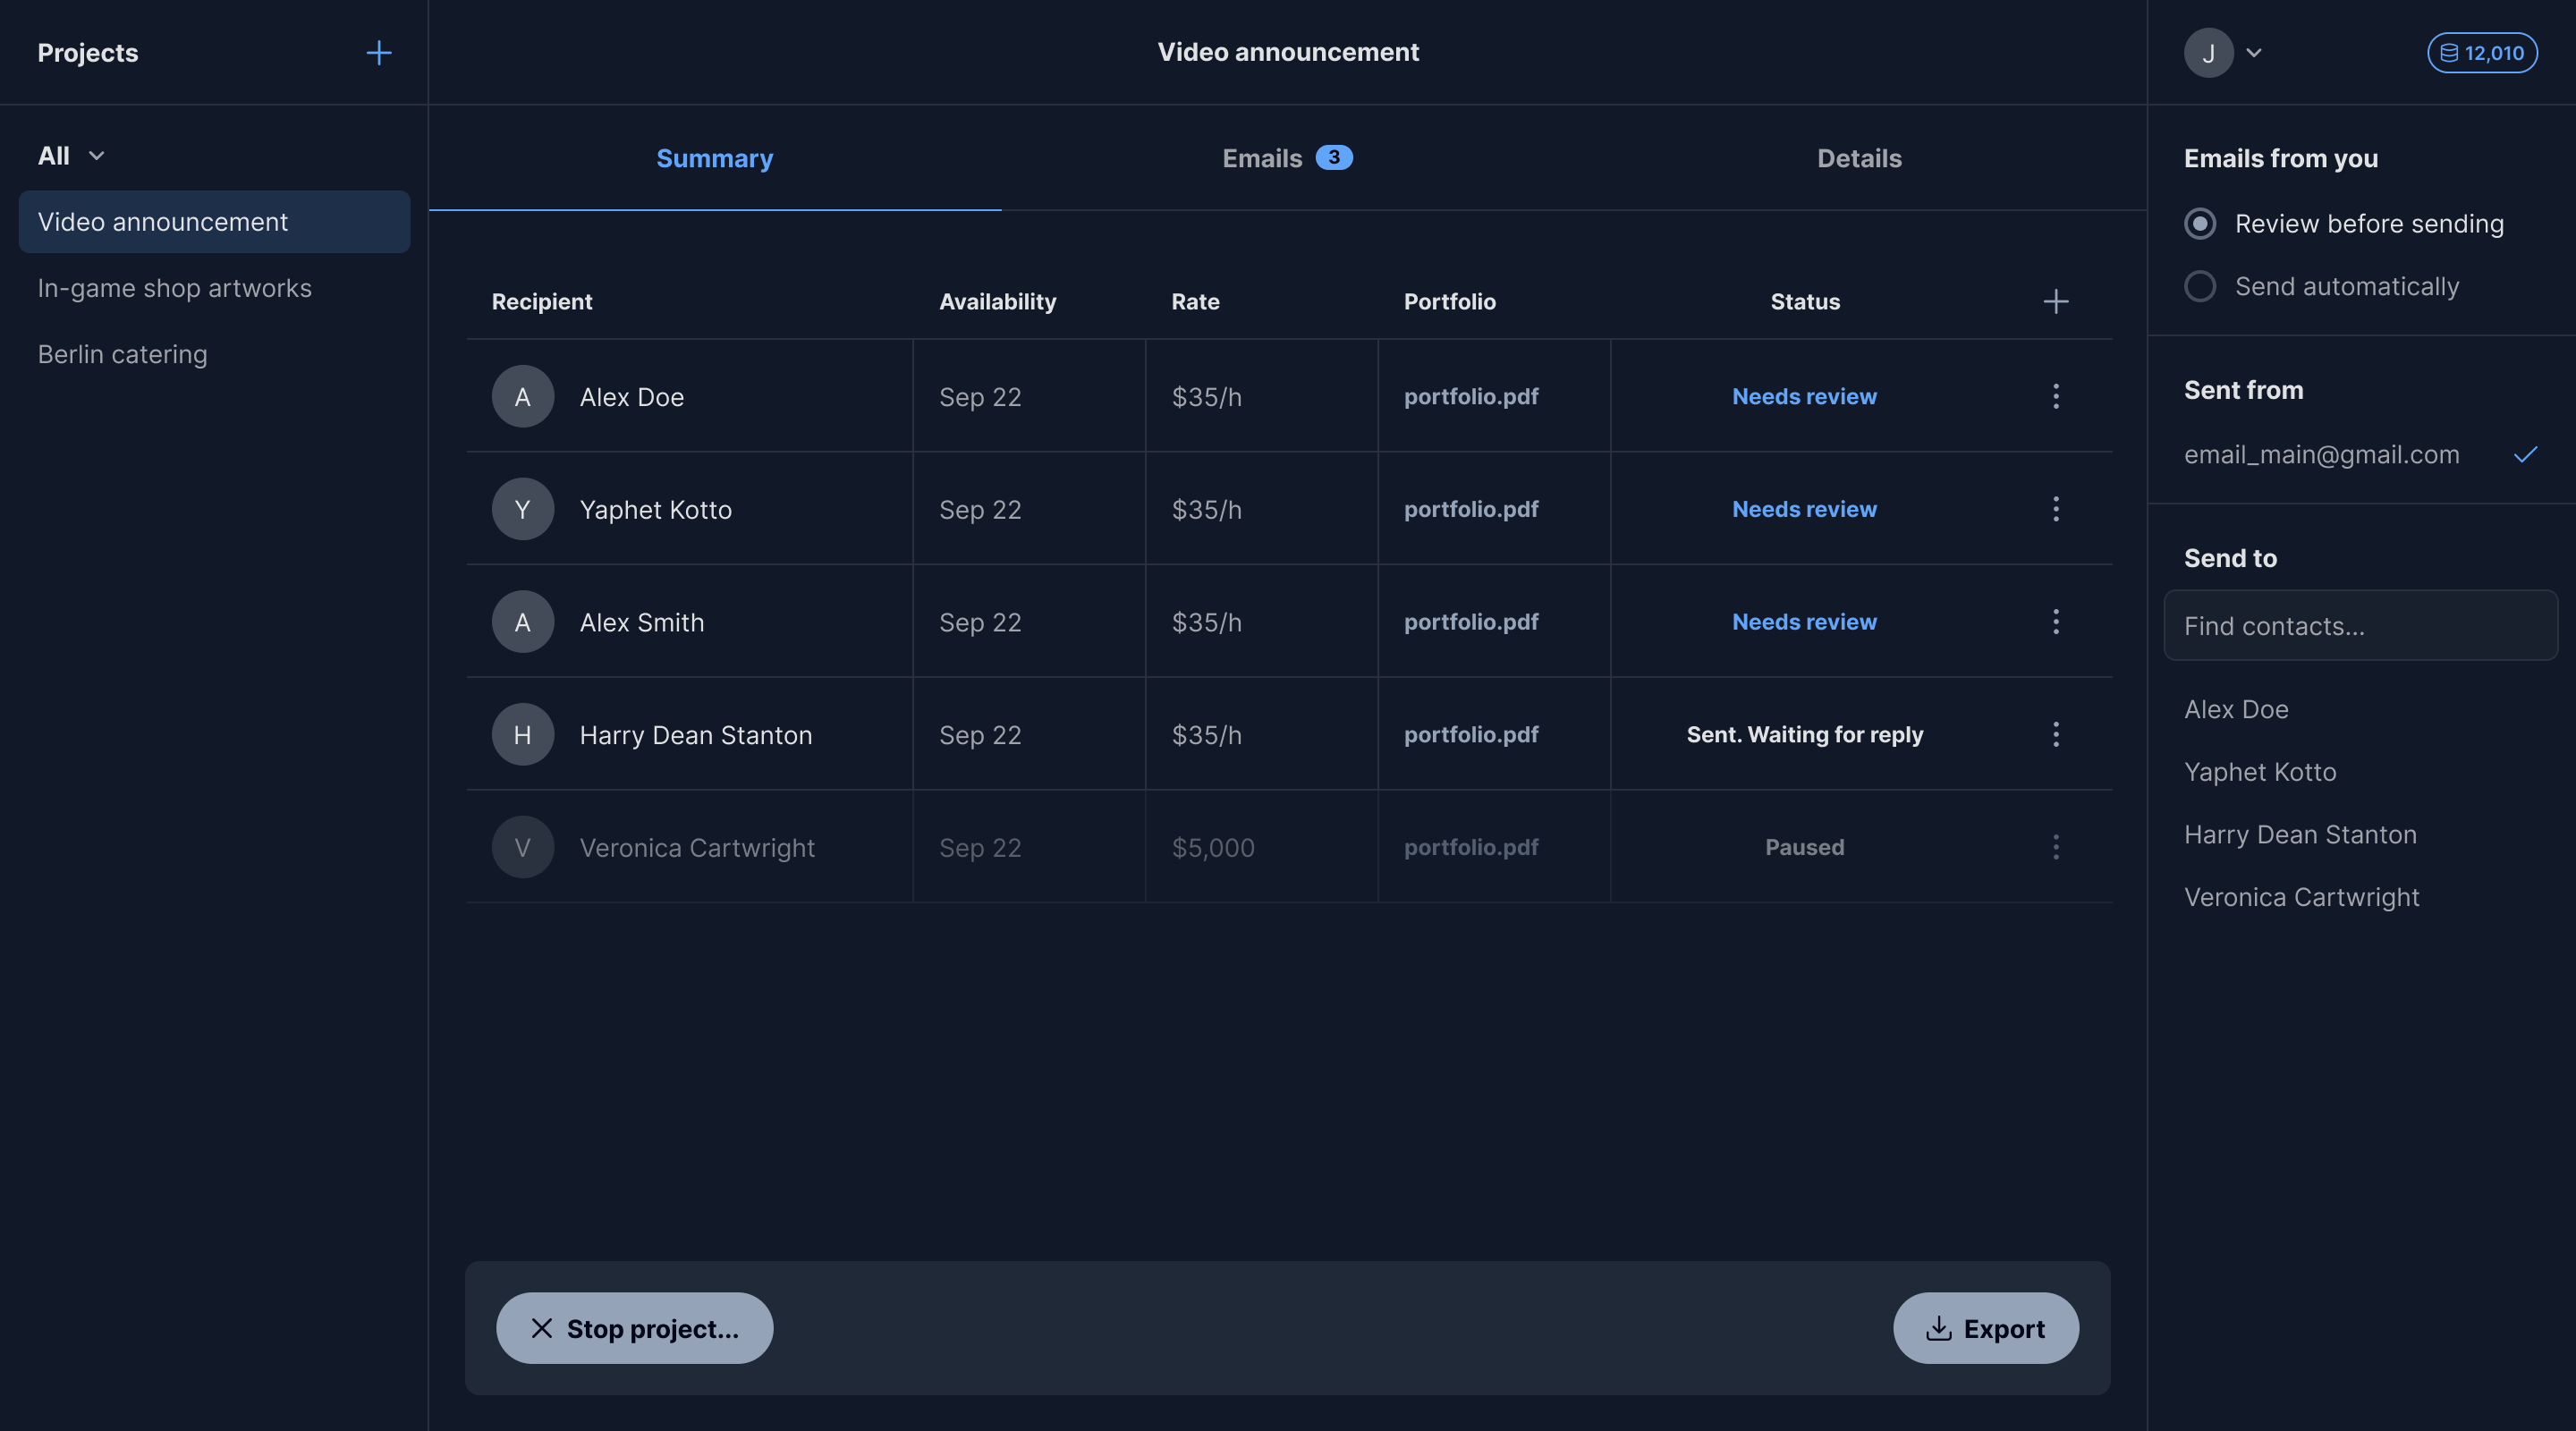The image size is (2576, 1431).
Task: Select email_main@gmail.com sender checkmark
Action: coord(2525,454)
